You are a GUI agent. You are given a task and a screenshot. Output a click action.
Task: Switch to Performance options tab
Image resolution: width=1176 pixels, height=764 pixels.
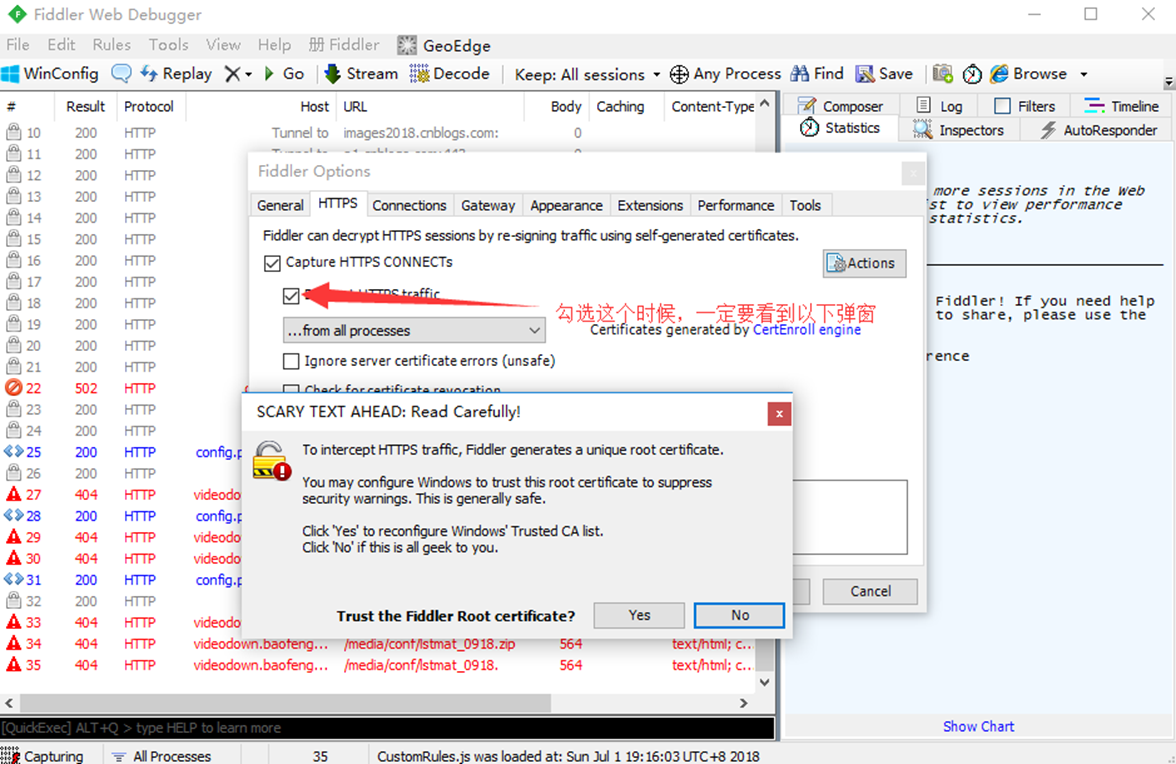click(735, 205)
